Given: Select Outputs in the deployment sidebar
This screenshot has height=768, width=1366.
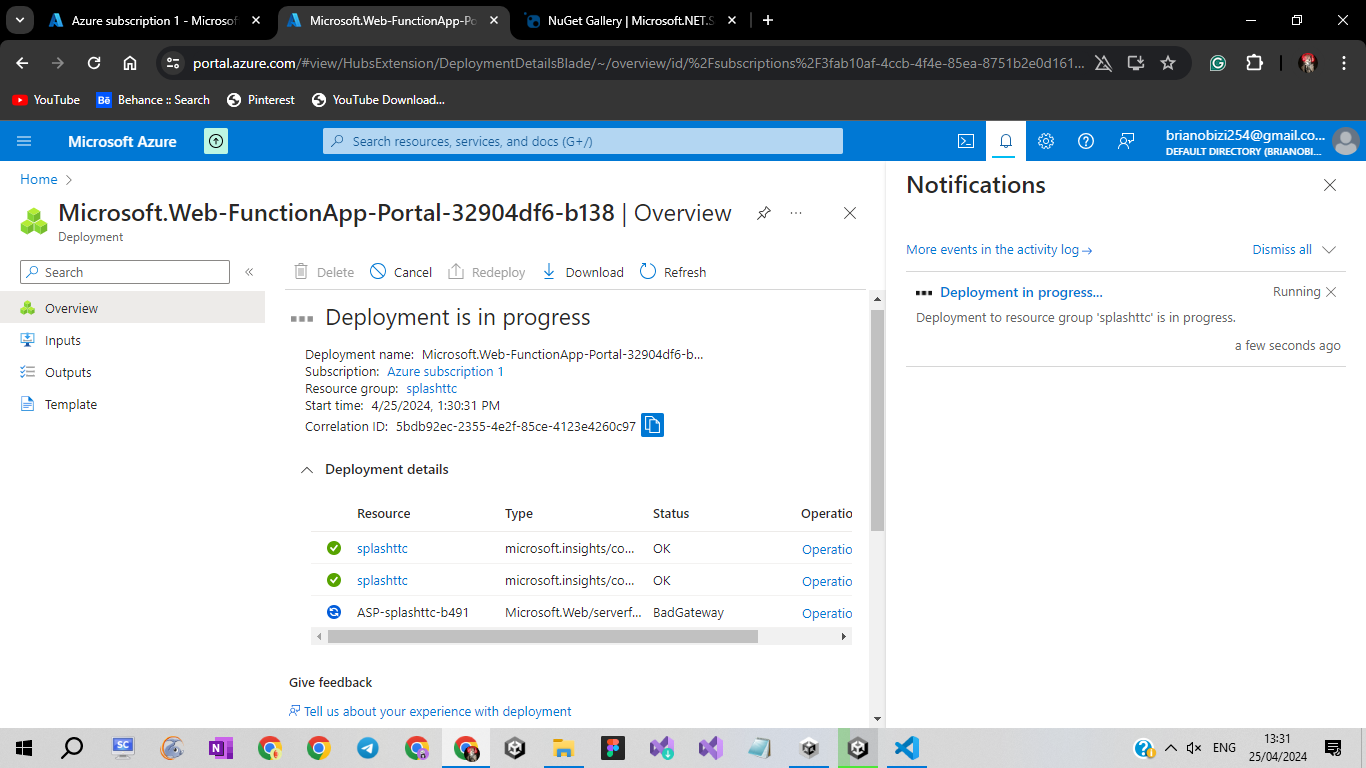Looking at the screenshot, I should click(x=68, y=372).
